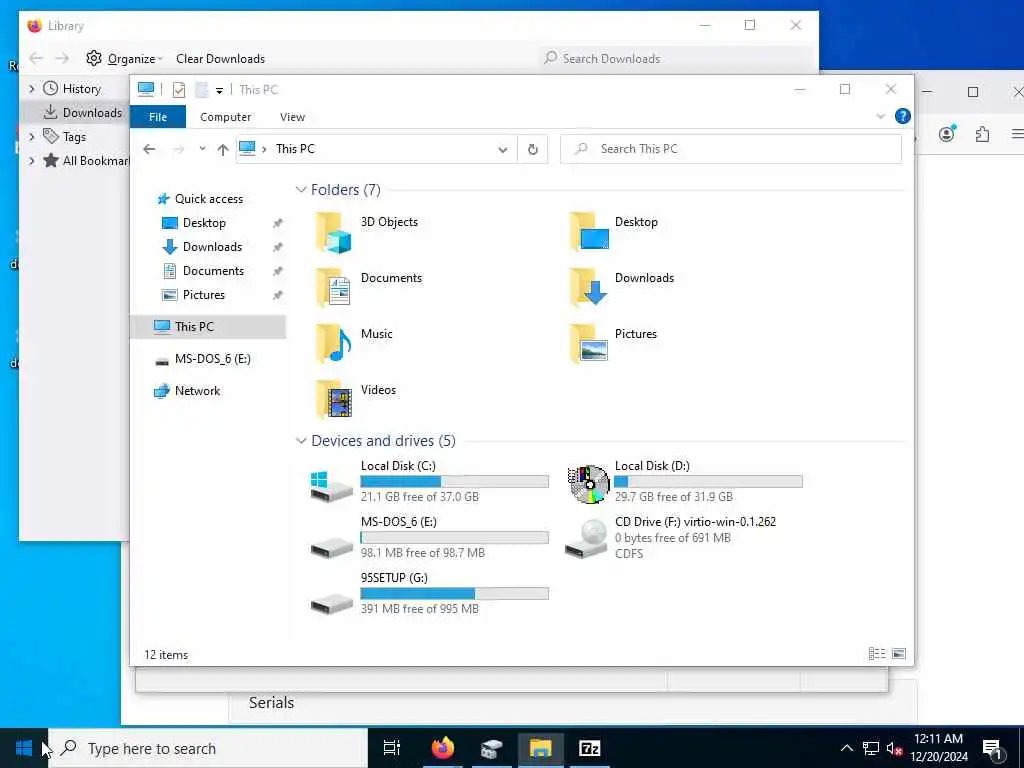
Task: Click Properties quick access toolbar icon
Action: pyautogui.click(x=179, y=90)
